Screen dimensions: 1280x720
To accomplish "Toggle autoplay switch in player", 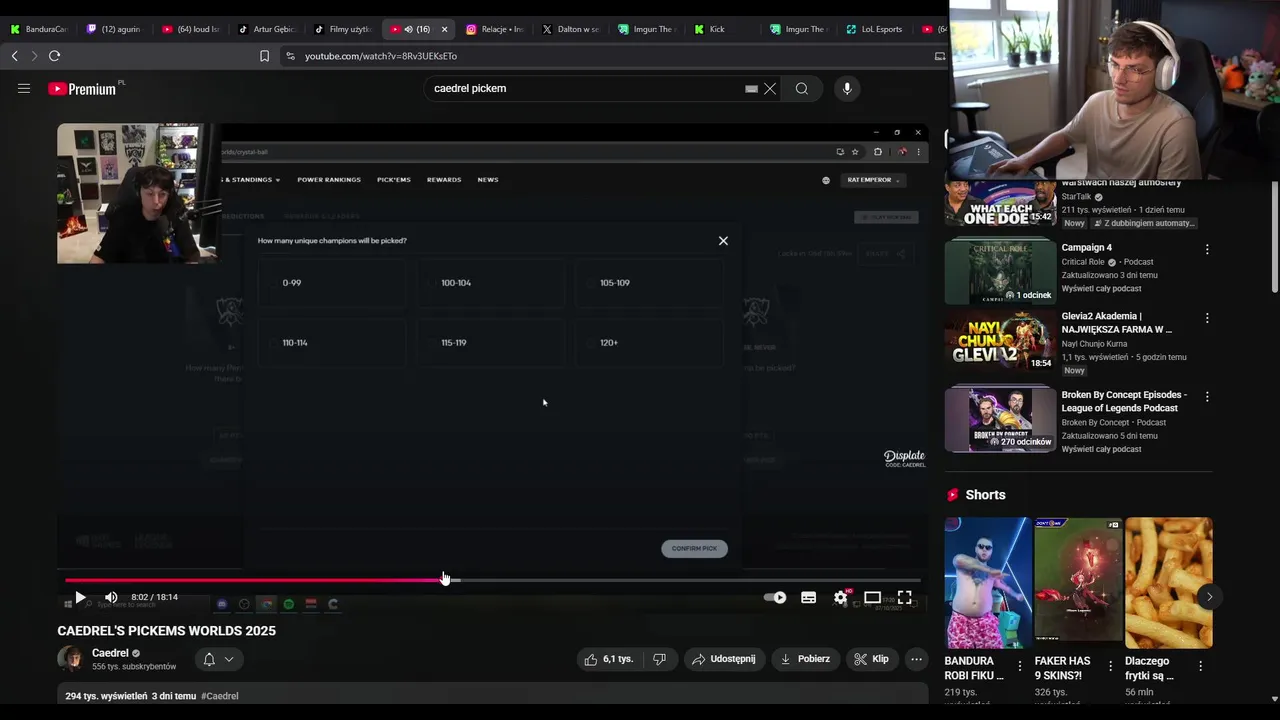I will click(x=775, y=597).
